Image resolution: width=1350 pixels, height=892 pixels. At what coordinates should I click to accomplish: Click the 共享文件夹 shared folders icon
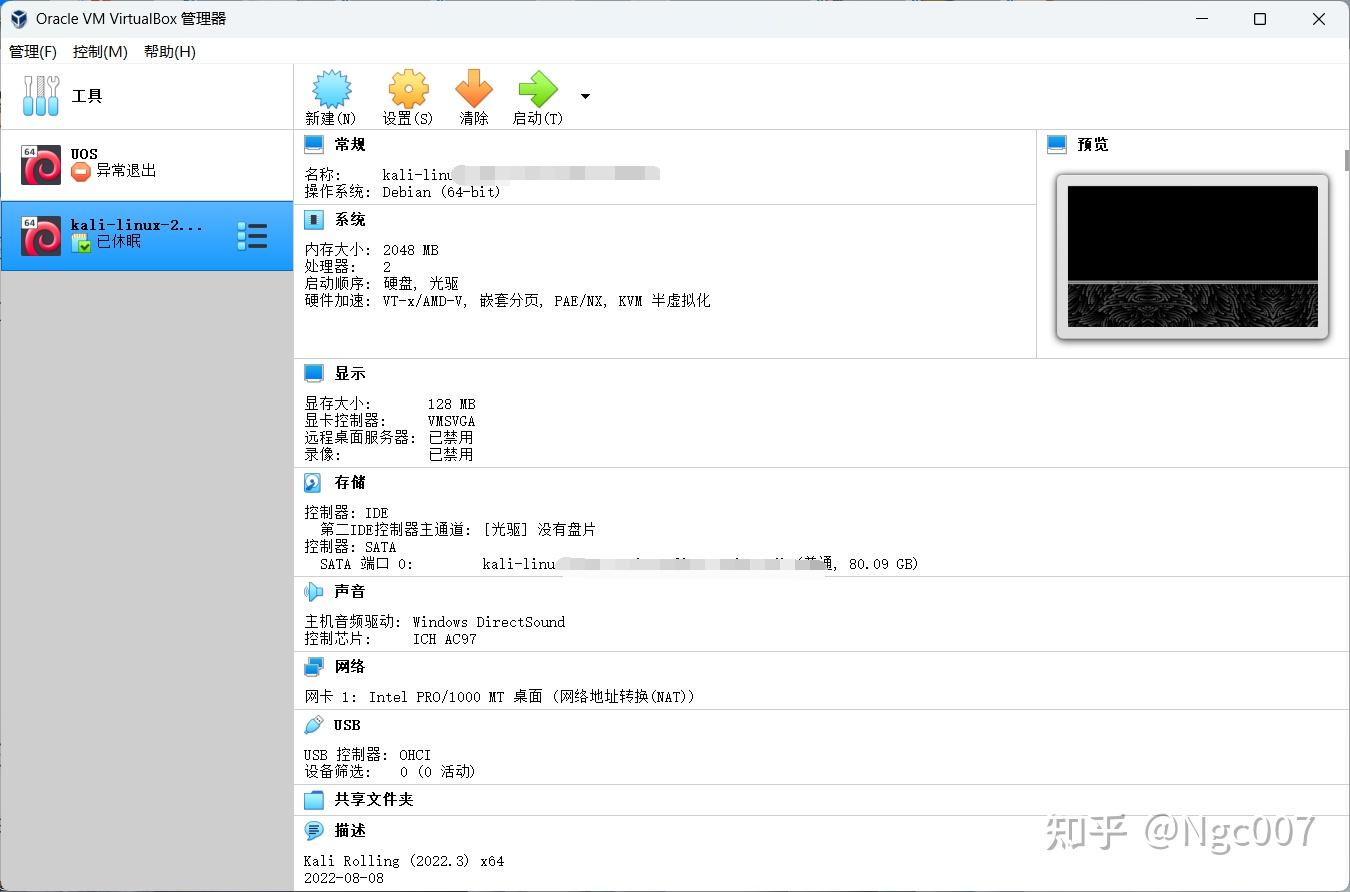[313, 799]
